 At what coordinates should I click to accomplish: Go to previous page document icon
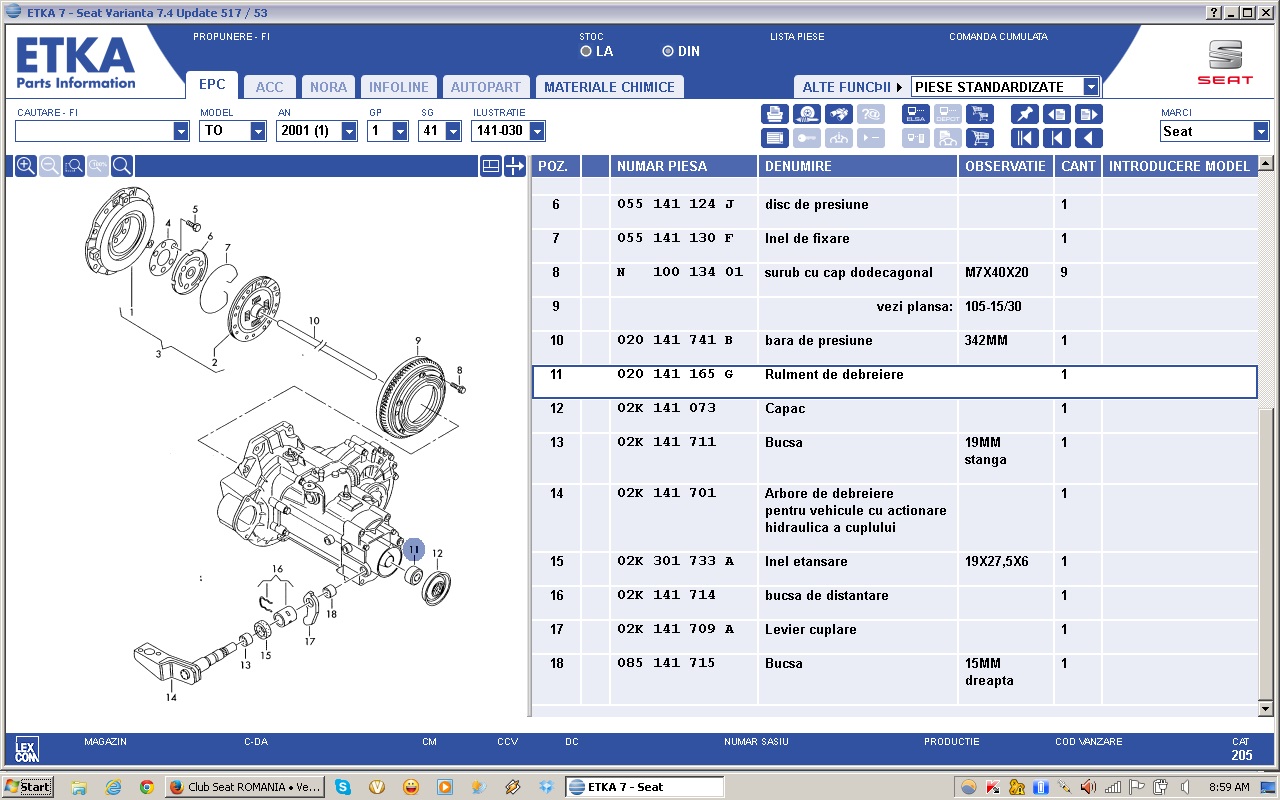coord(1057,114)
